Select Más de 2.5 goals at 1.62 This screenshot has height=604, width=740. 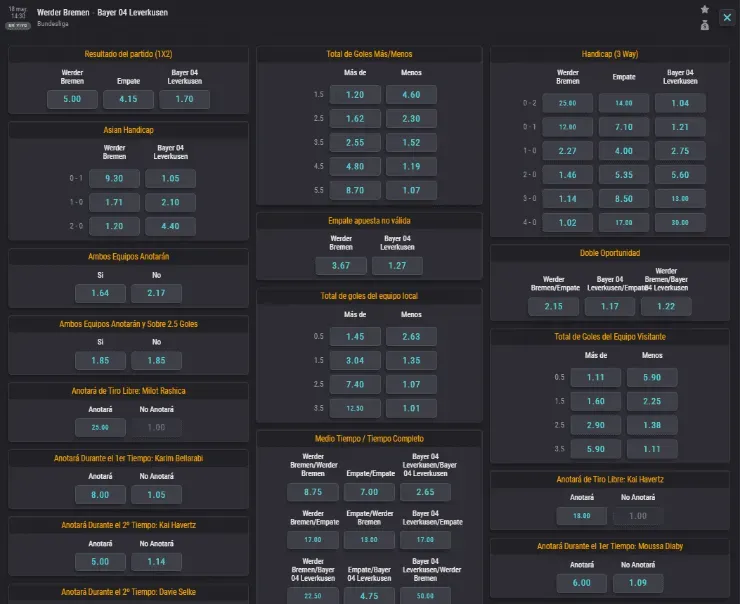[355, 118]
